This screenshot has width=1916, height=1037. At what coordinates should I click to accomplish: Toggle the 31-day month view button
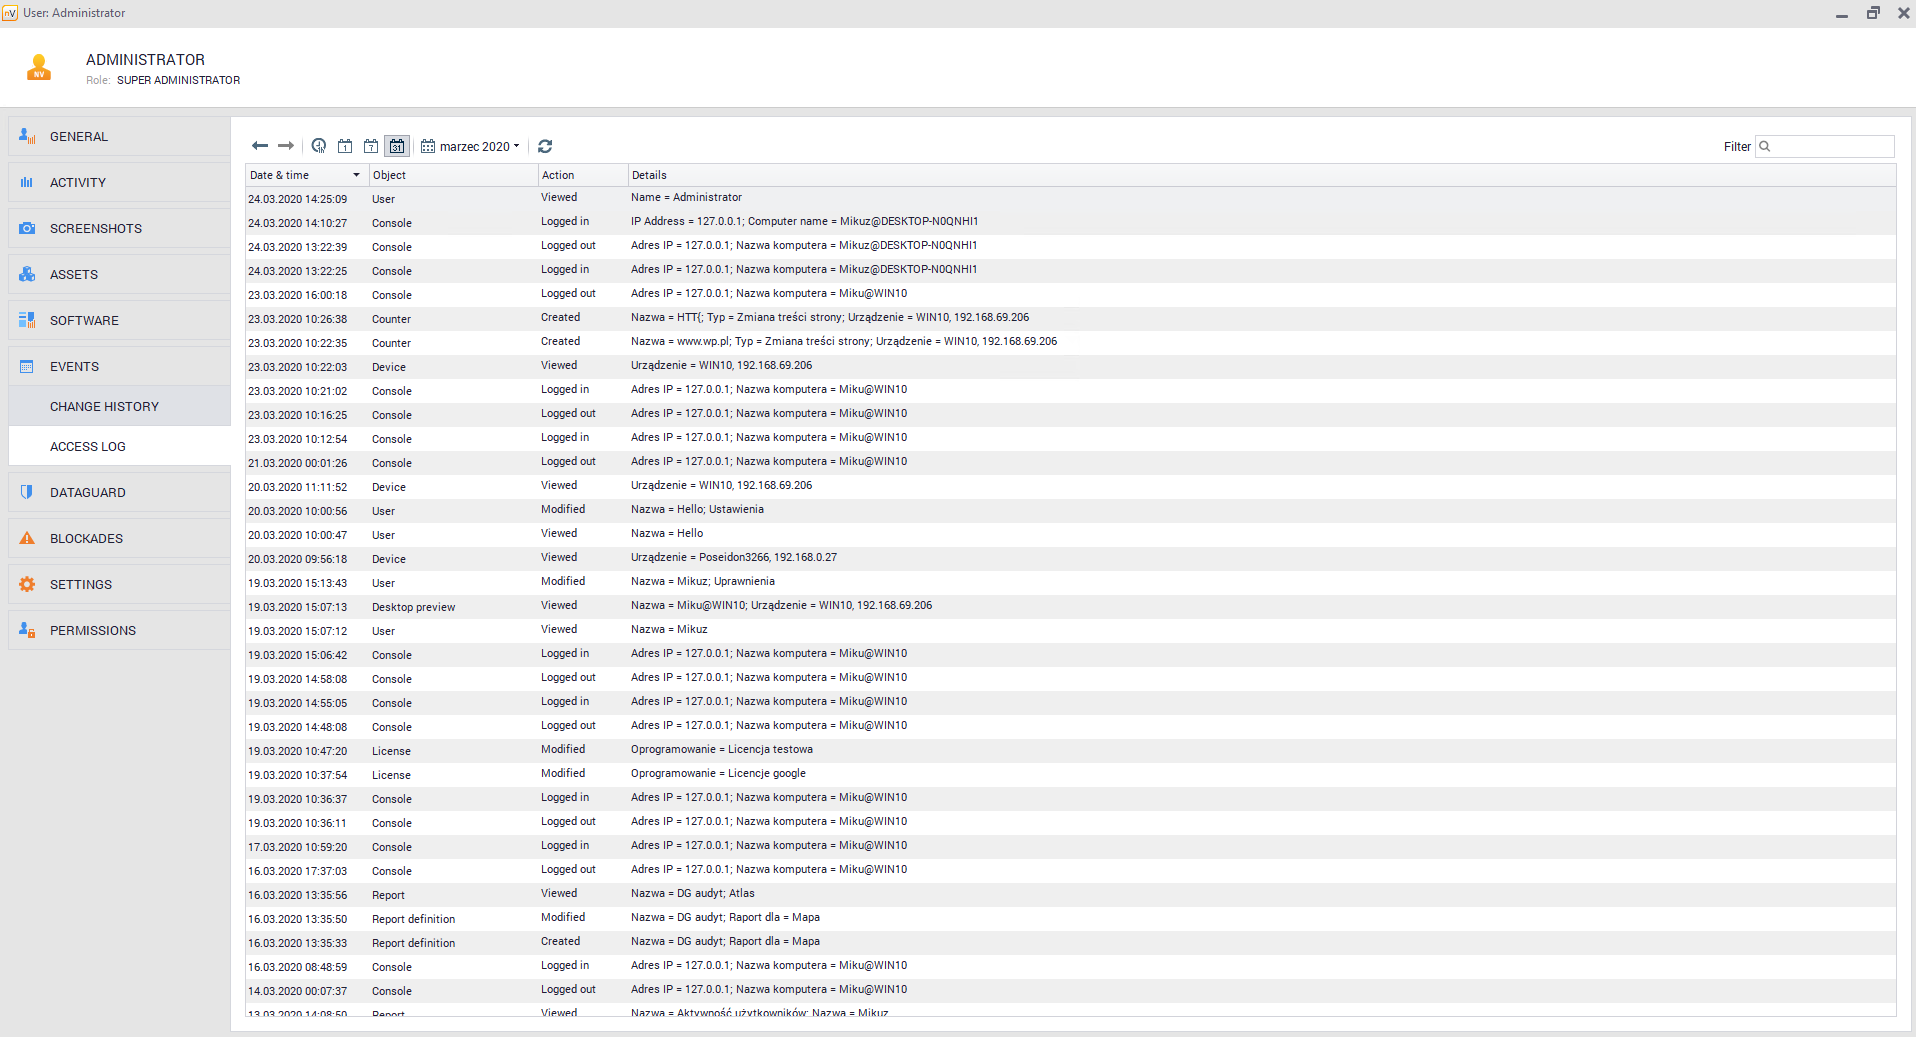pos(397,146)
